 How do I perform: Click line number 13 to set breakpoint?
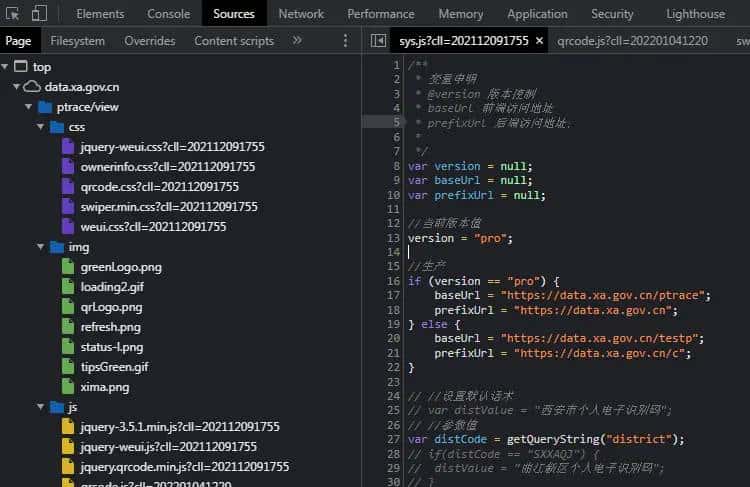point(394,238)
